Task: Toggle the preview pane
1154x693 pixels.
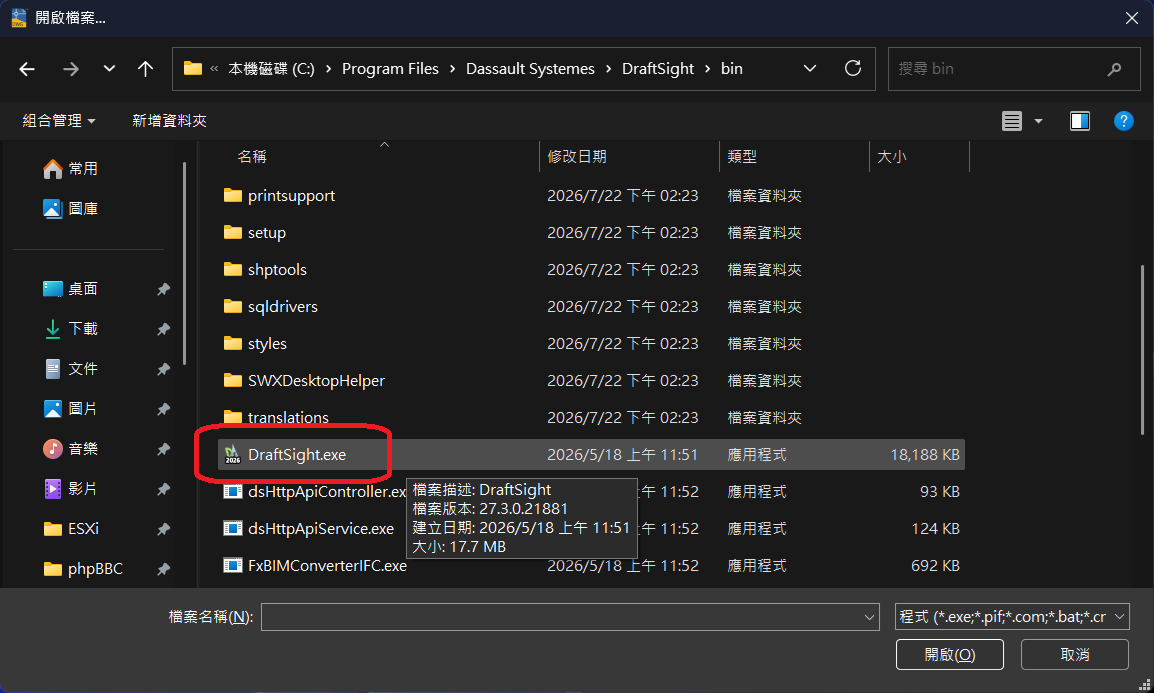Action: [x=1080, y=121]
